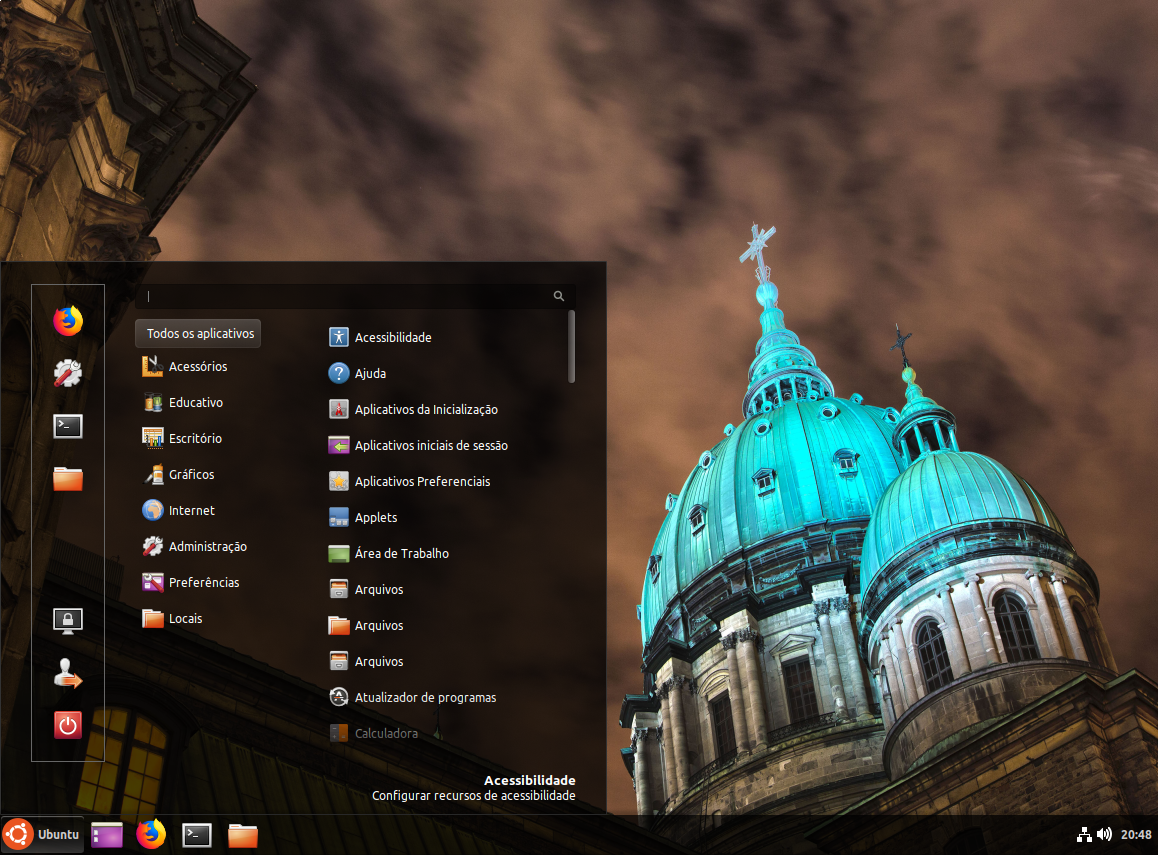1158x855 pixels.
Task: Select the Acessórios category label
Action: click(x=198, y=366)
